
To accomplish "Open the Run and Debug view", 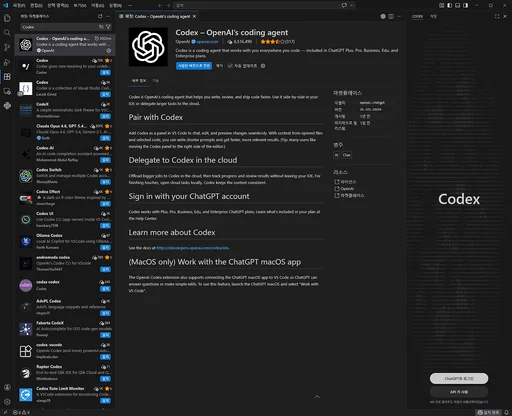I will click(7, 62).
